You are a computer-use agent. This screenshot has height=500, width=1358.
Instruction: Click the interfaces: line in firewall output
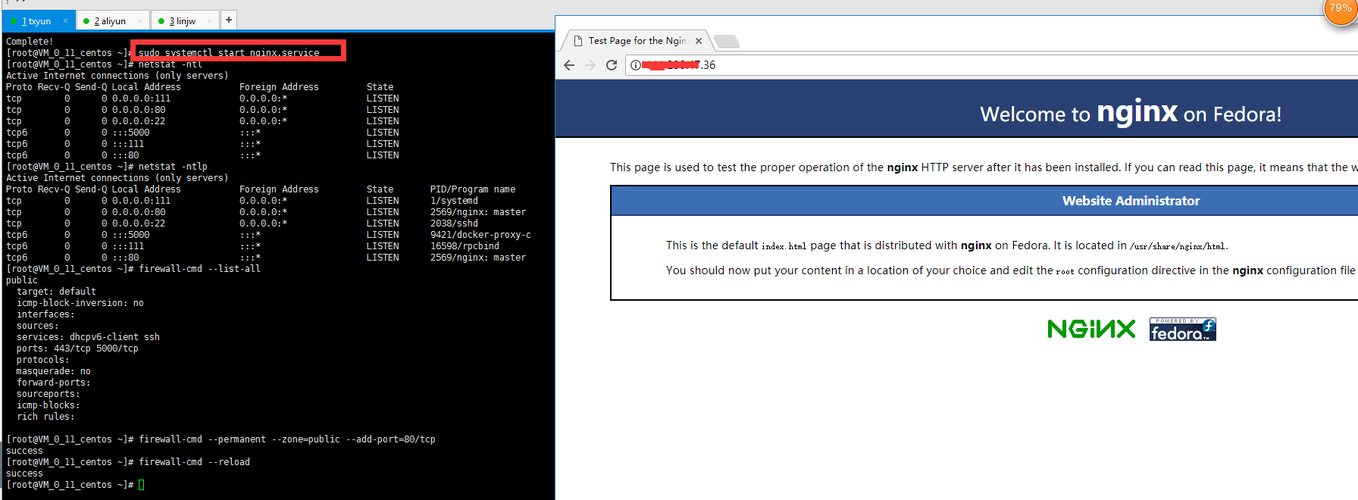click(x=45, y=314)
